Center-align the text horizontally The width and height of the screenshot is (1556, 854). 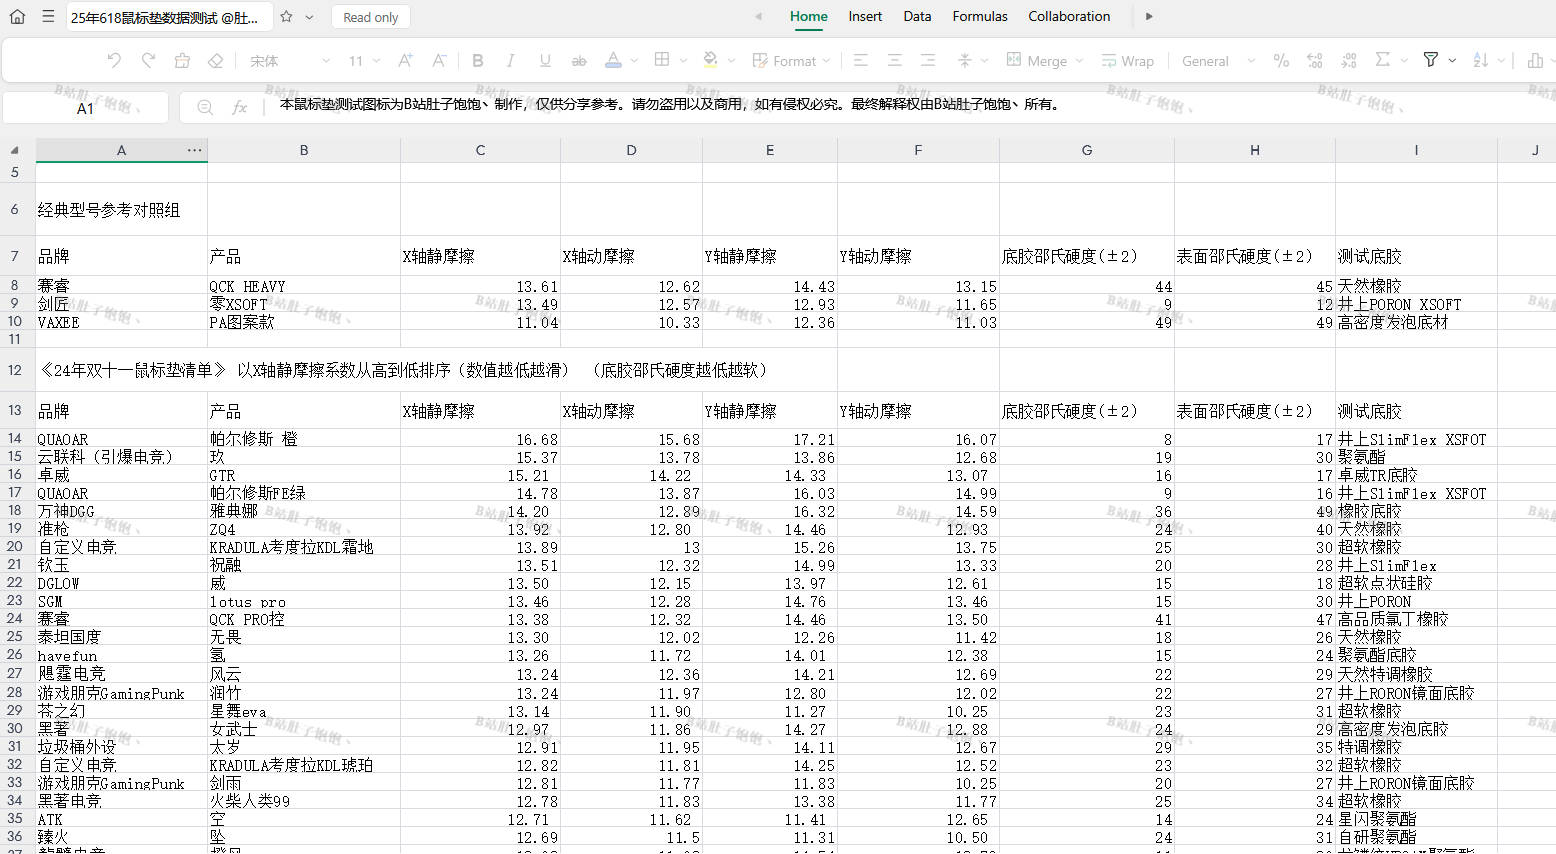(895, 61)
